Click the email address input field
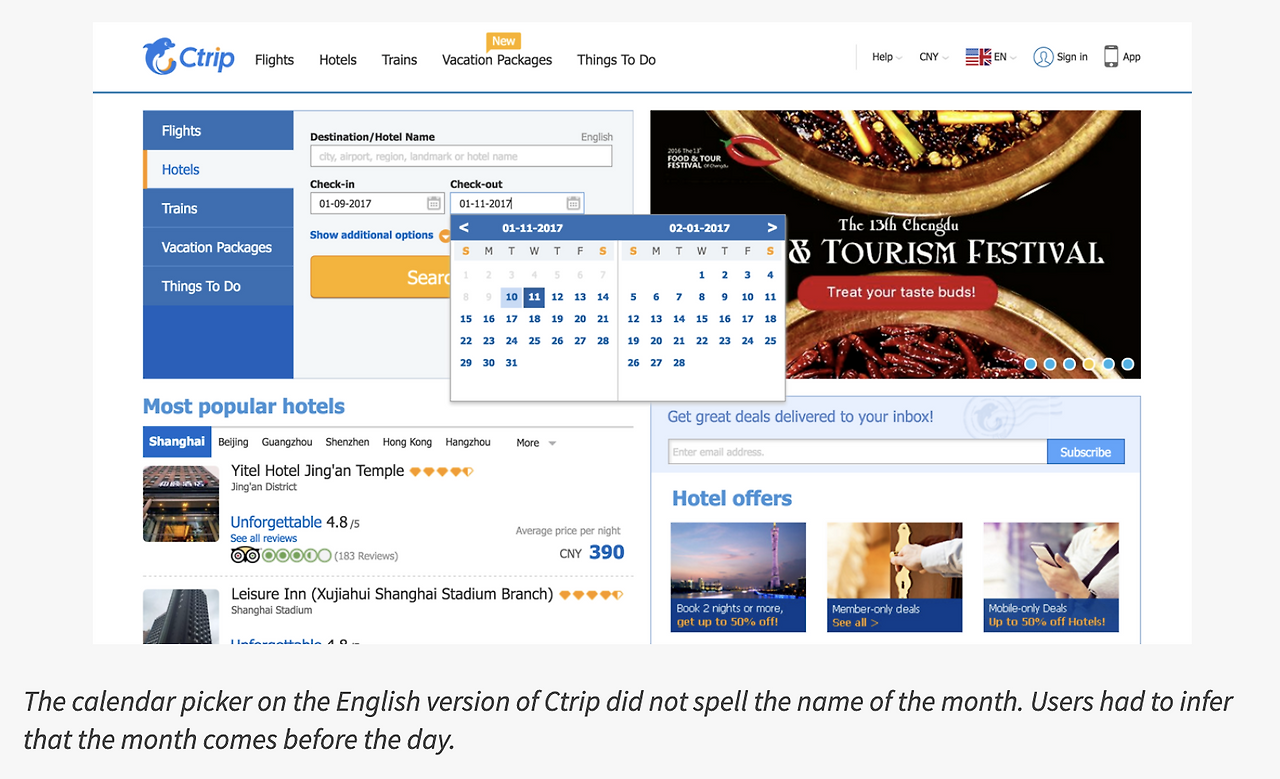 point(858,452)
